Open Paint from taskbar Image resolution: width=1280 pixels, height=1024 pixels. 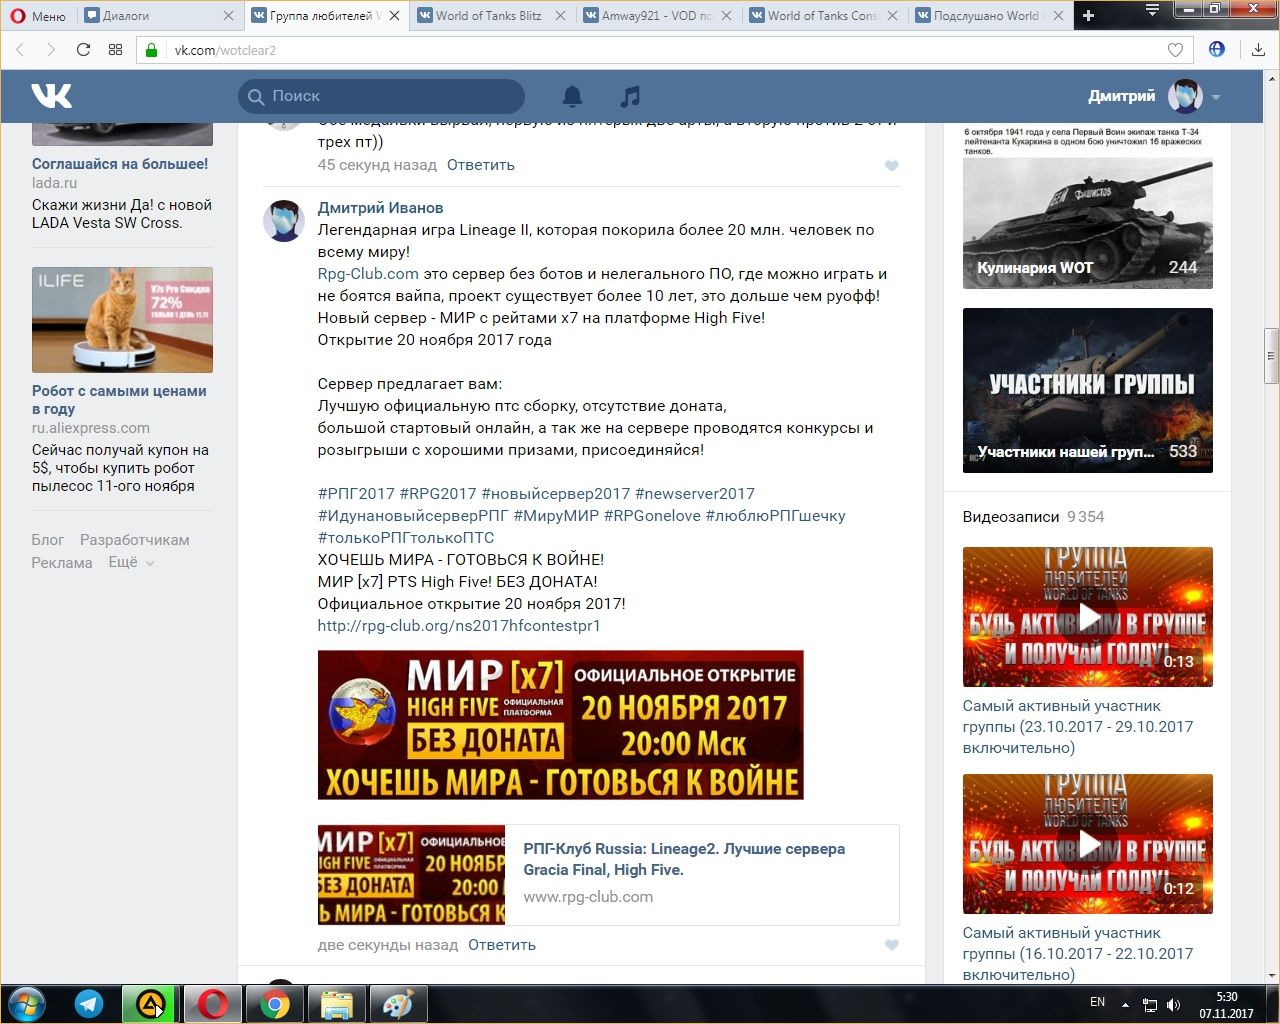(398, 1004)
